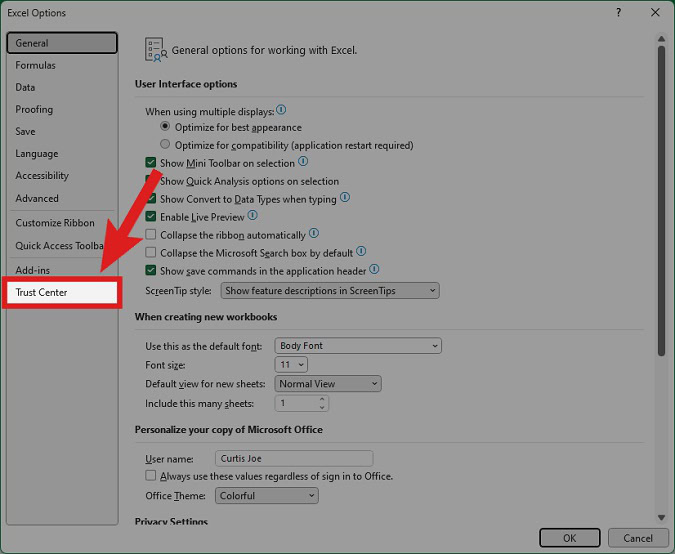Select Optimize for compatibility option
Image resolution: width=675 pixels, height=554 pixels.
[165, 144]
